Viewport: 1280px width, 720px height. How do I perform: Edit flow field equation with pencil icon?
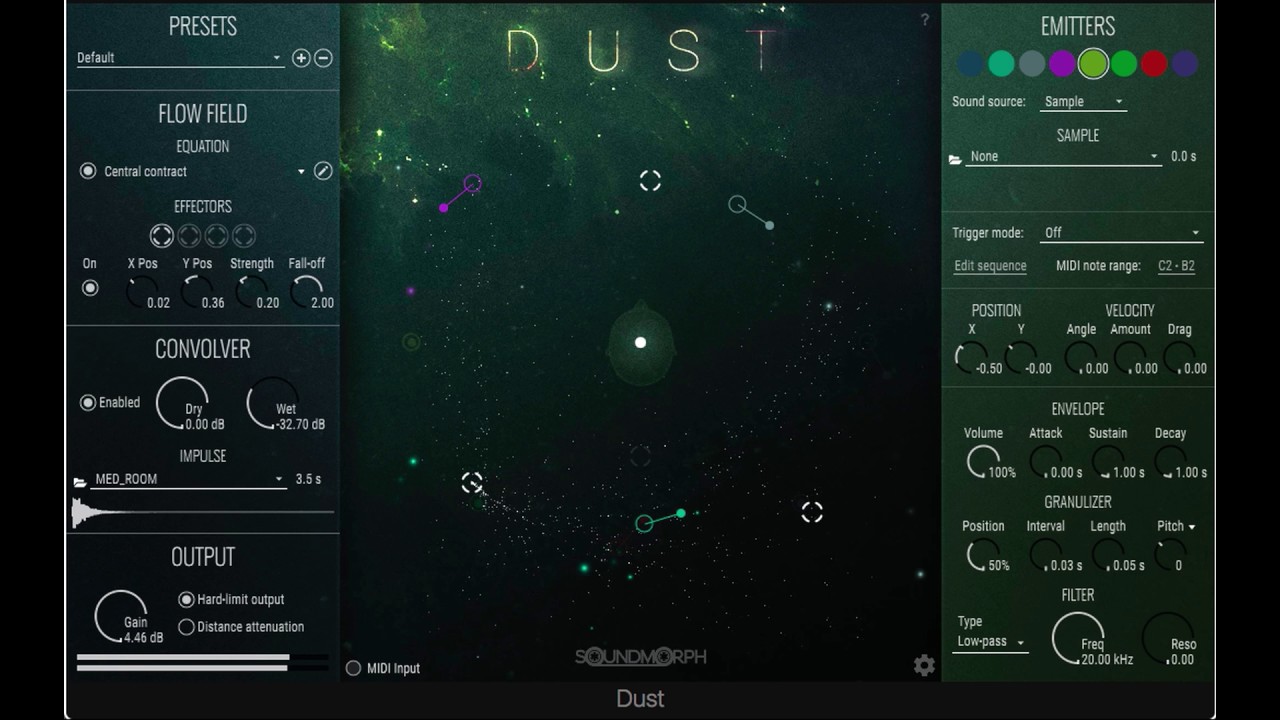tap(323, 171)
